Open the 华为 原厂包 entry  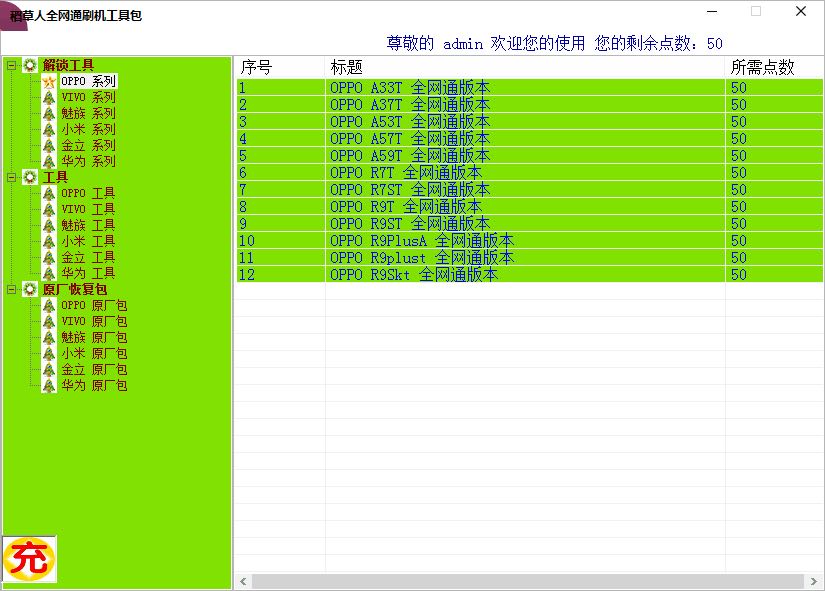(94, 386)
